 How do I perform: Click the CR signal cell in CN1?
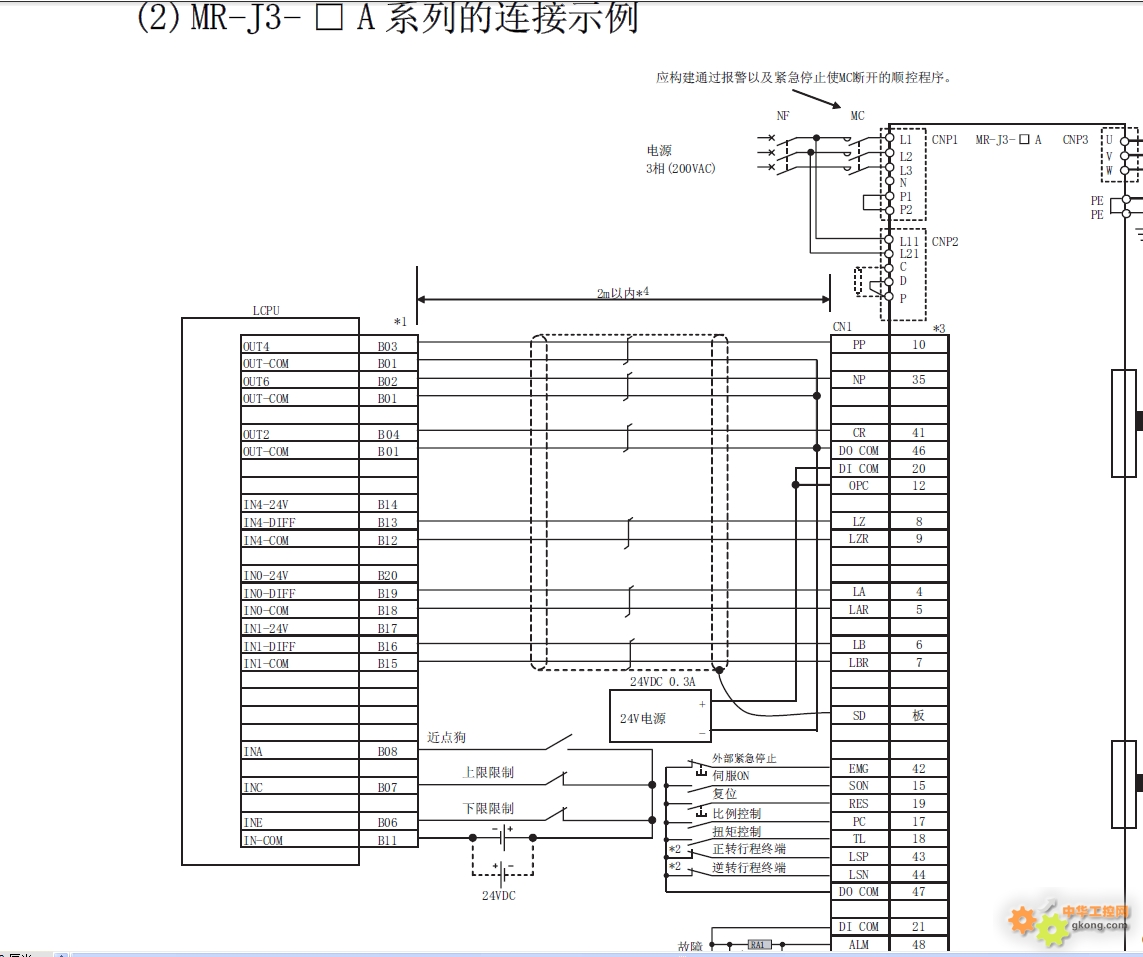[x=860, y=432]
